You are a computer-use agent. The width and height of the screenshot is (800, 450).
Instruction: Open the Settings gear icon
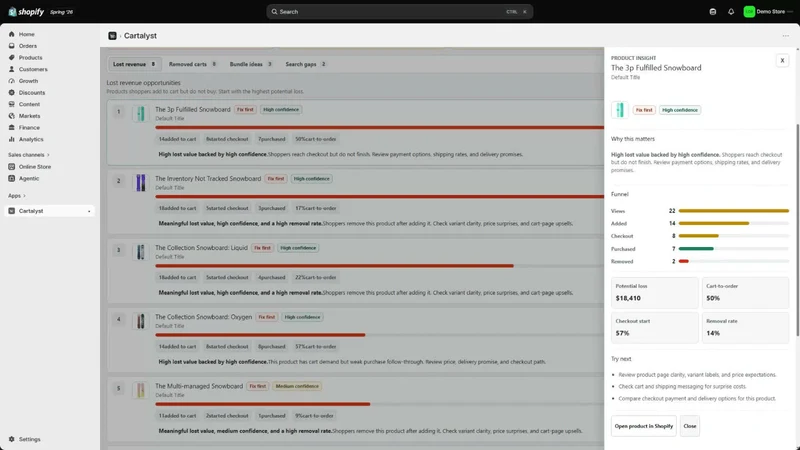[x=11, y=439]
